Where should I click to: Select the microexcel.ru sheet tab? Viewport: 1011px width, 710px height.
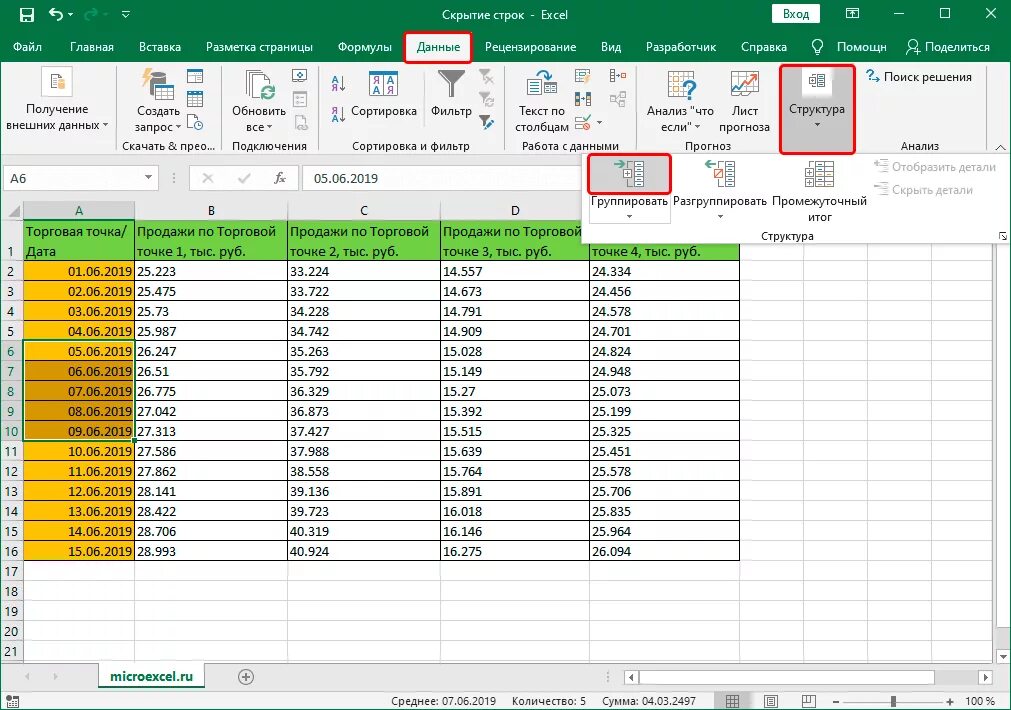pos(152,676)
